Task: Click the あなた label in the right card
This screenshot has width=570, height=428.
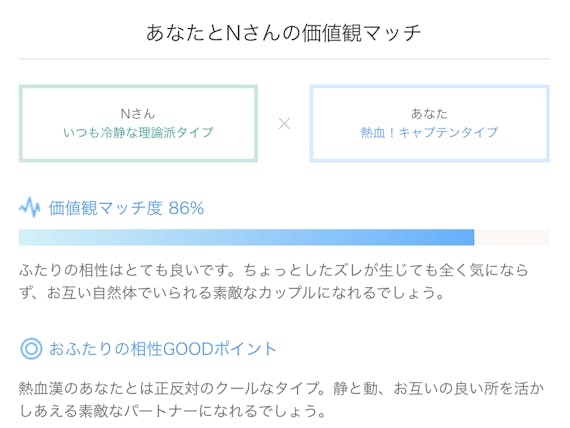Action: pos(429,114)
